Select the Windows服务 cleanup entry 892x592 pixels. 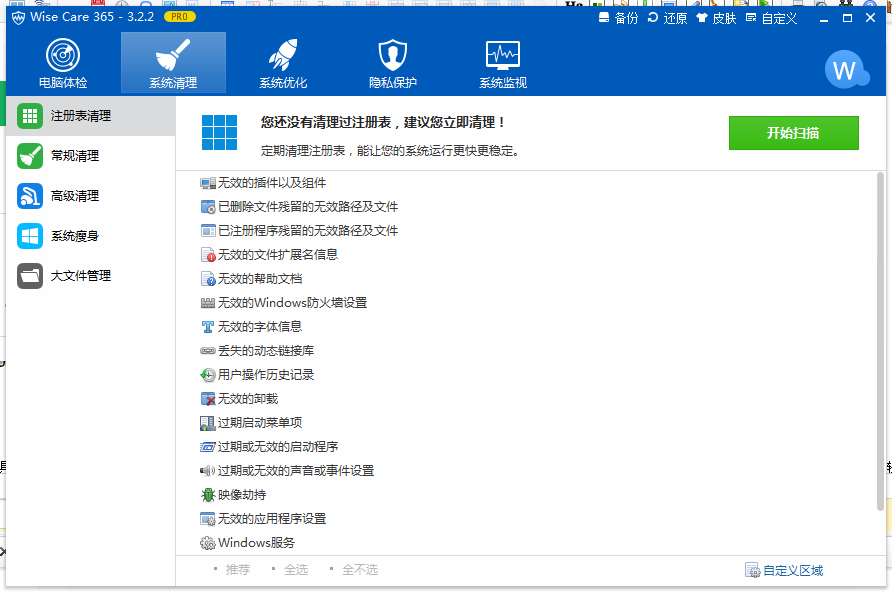coord(246,542)
